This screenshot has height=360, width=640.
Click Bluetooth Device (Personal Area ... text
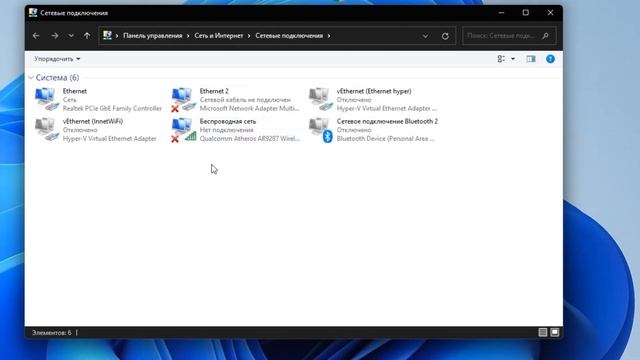(x=385, y=138)
